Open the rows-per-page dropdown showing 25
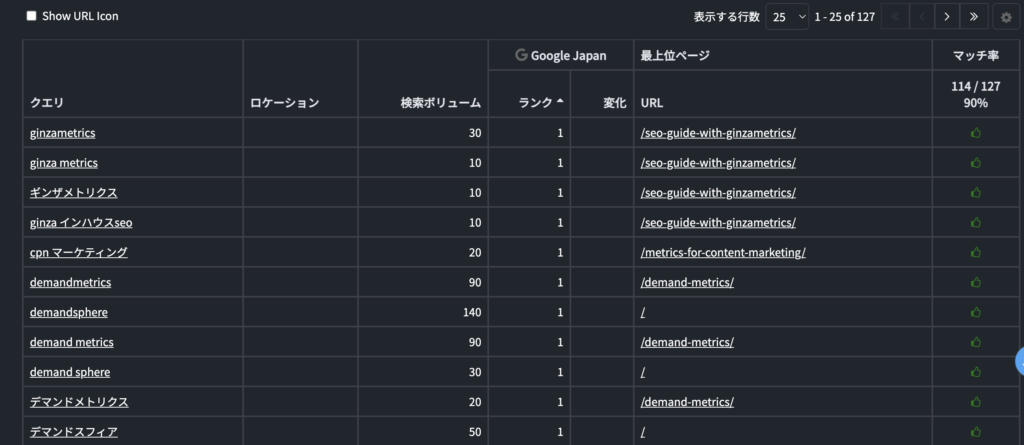 click(787, 16)
